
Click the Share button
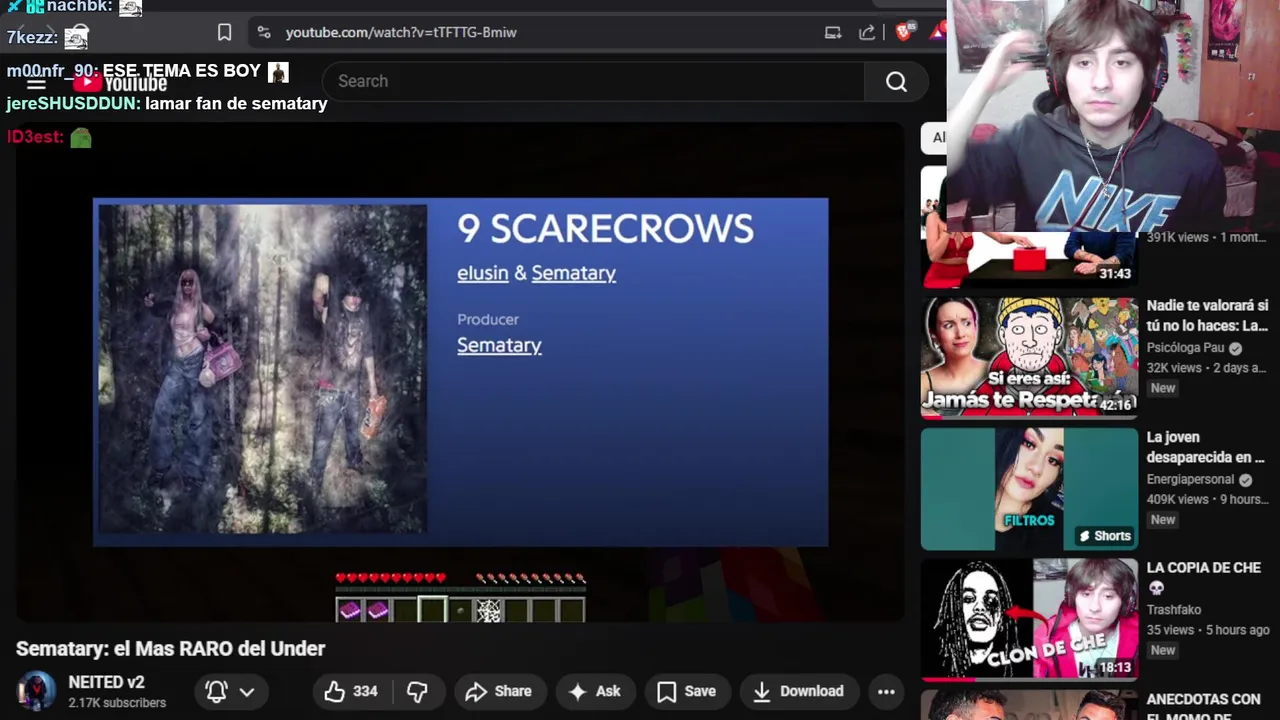coord(498,691)
